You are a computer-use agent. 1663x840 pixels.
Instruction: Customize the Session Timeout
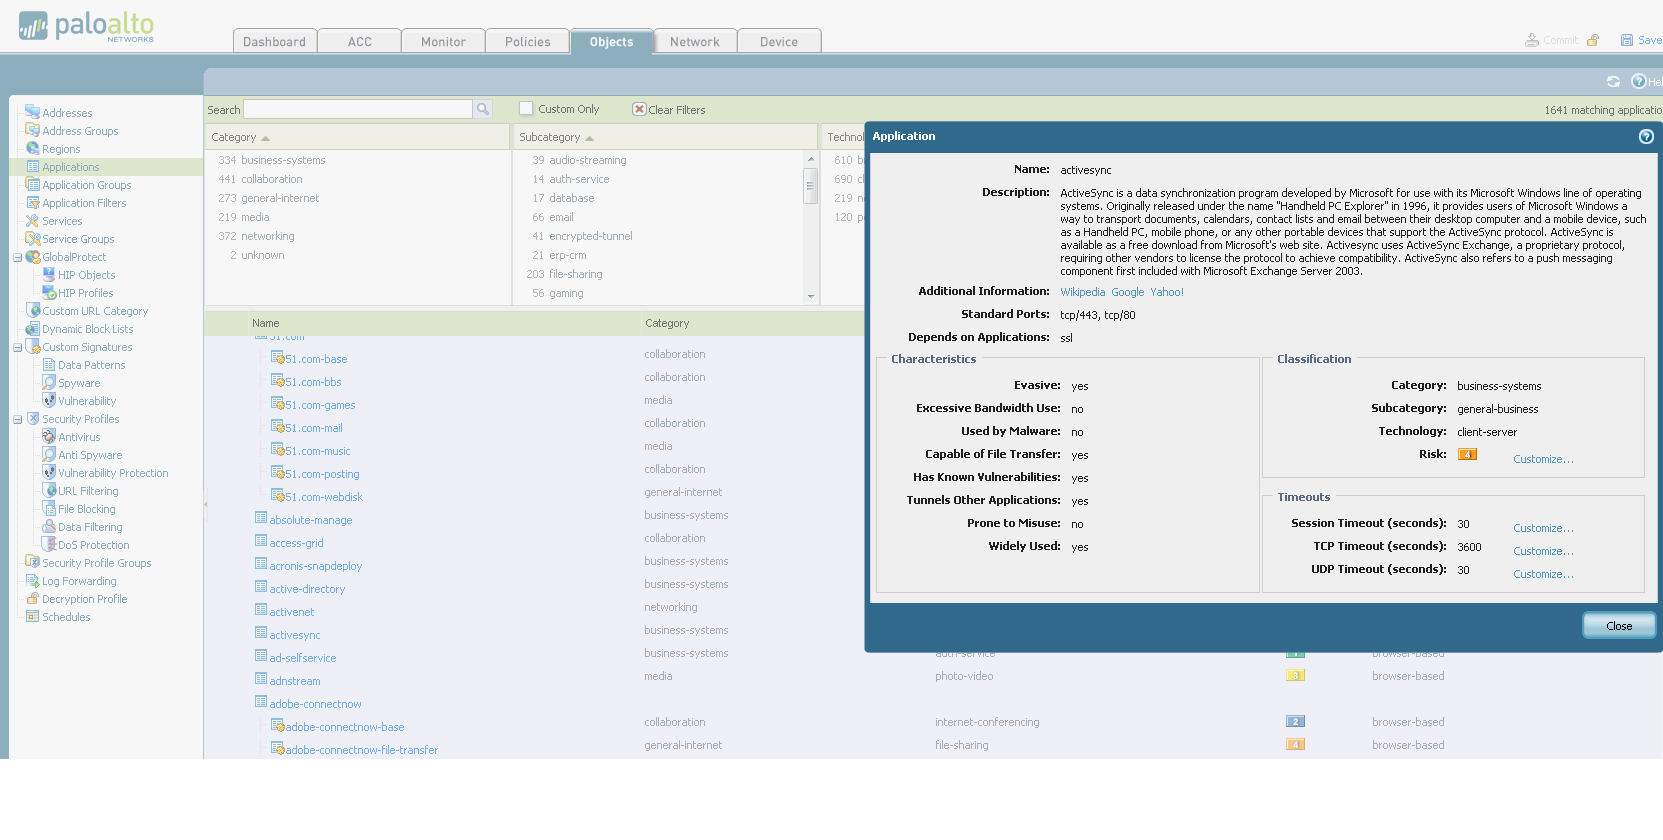(1543, 528)
